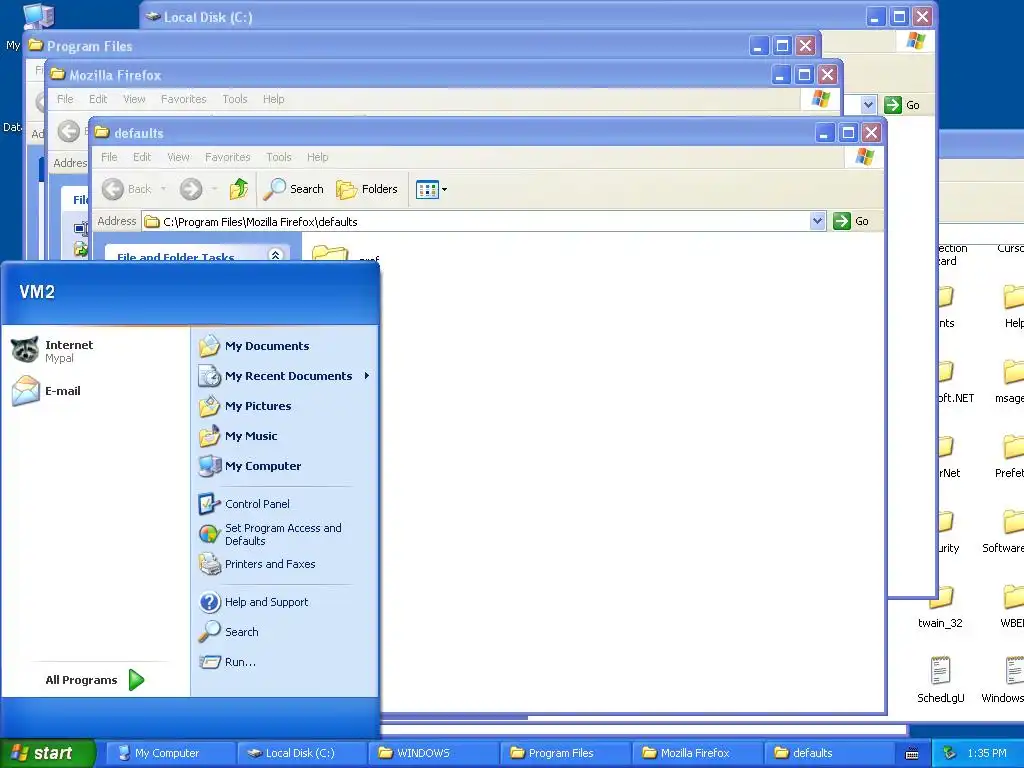Click Search toolbar button in defaults window
This screenshot has height=768, width=1024.
[x=293, y=189]
